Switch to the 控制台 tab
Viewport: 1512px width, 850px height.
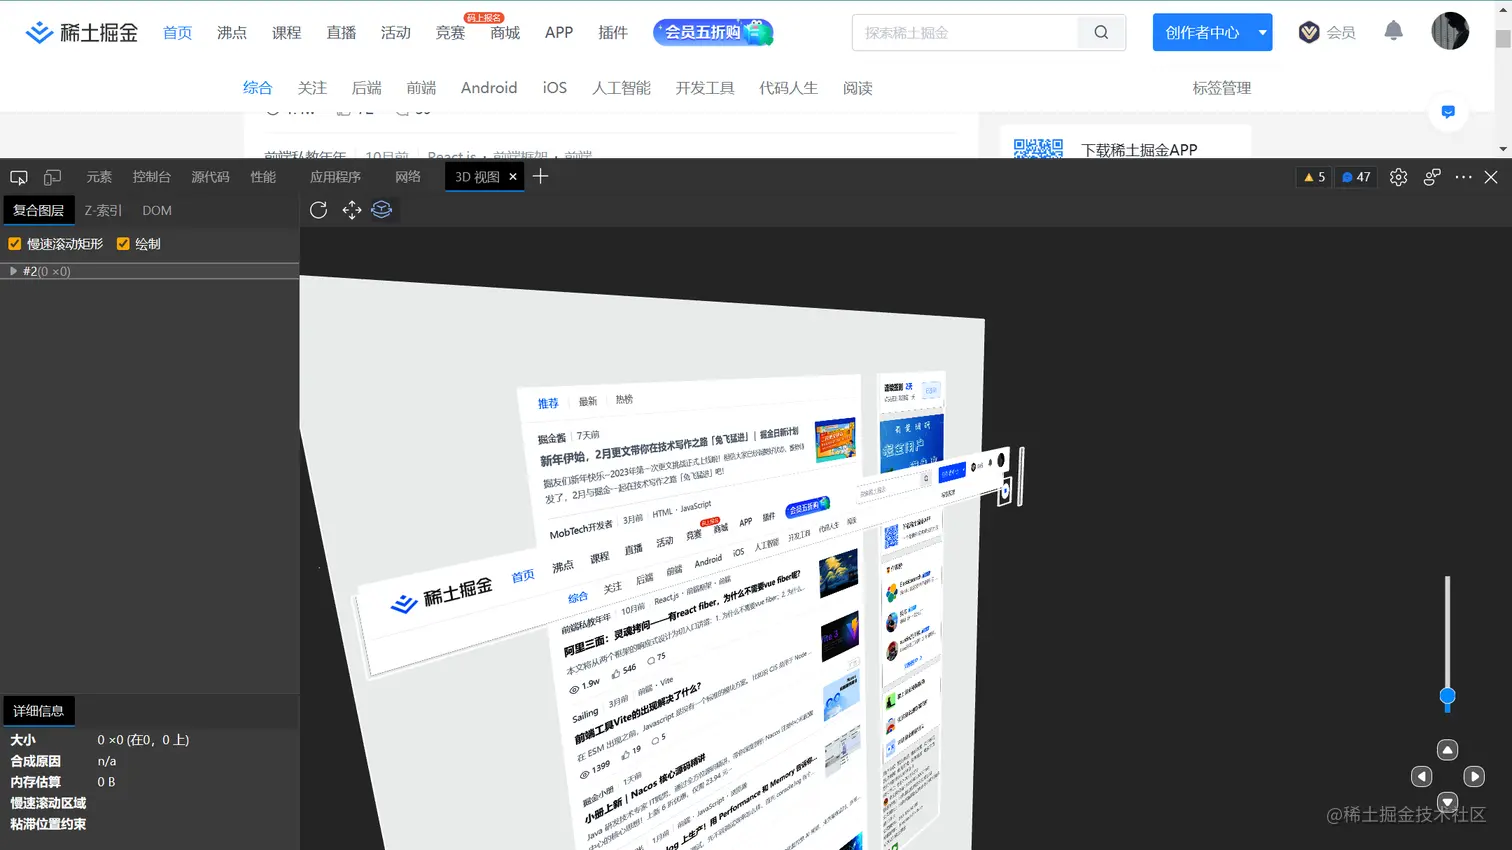point(151,176)
